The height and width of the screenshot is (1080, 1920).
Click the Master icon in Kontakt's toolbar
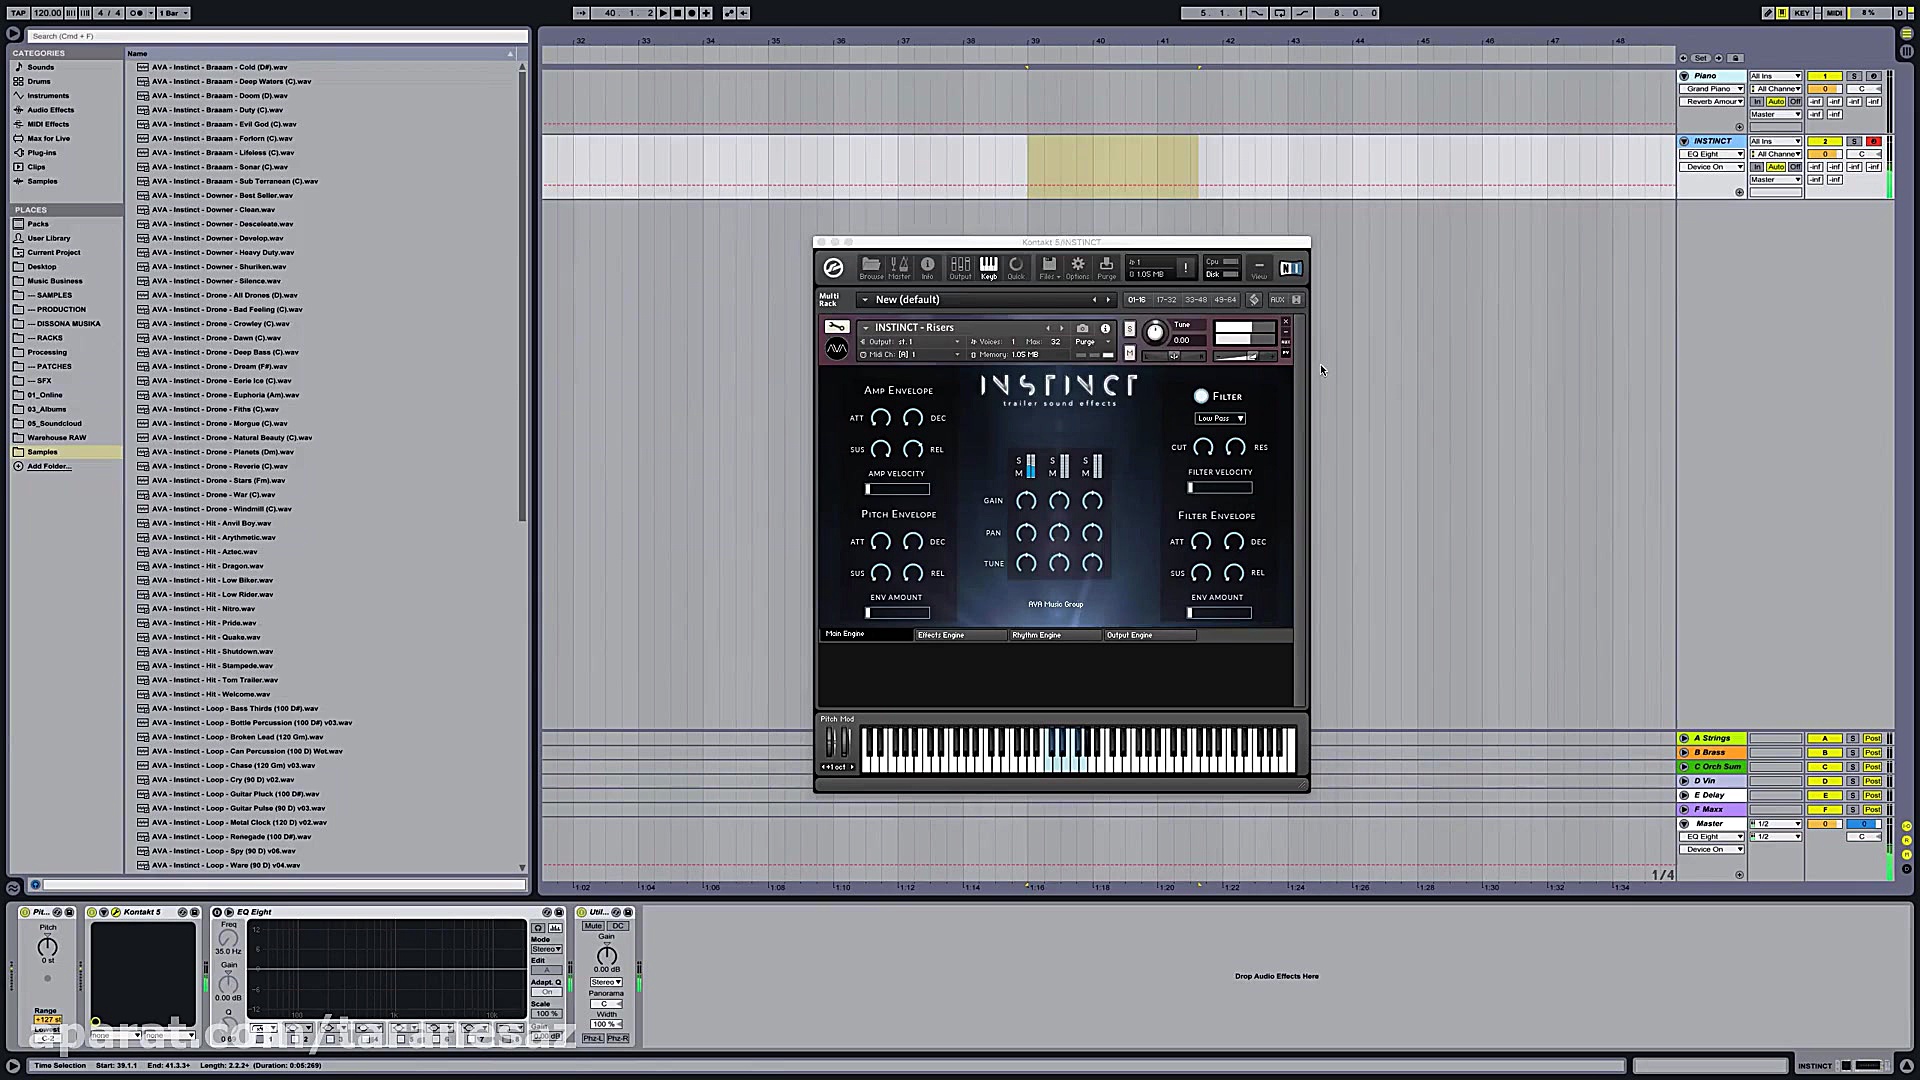coord(898,268)
